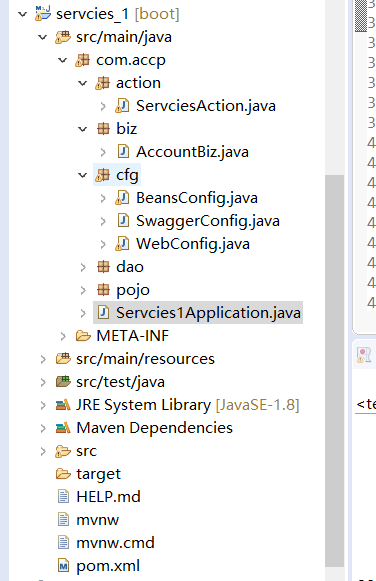Screen dimensions: 376x581
Task: Expand the bottom-level src folder
Action: coord(43,451)
